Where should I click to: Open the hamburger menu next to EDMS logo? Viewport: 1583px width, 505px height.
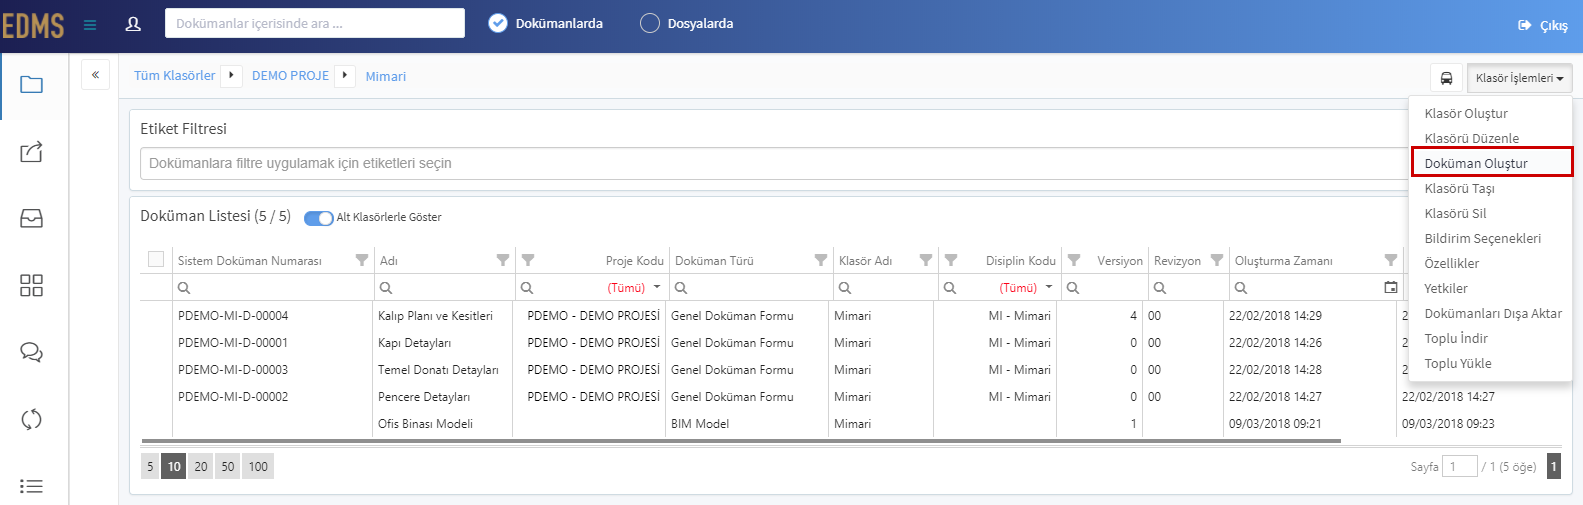[90, 25]
